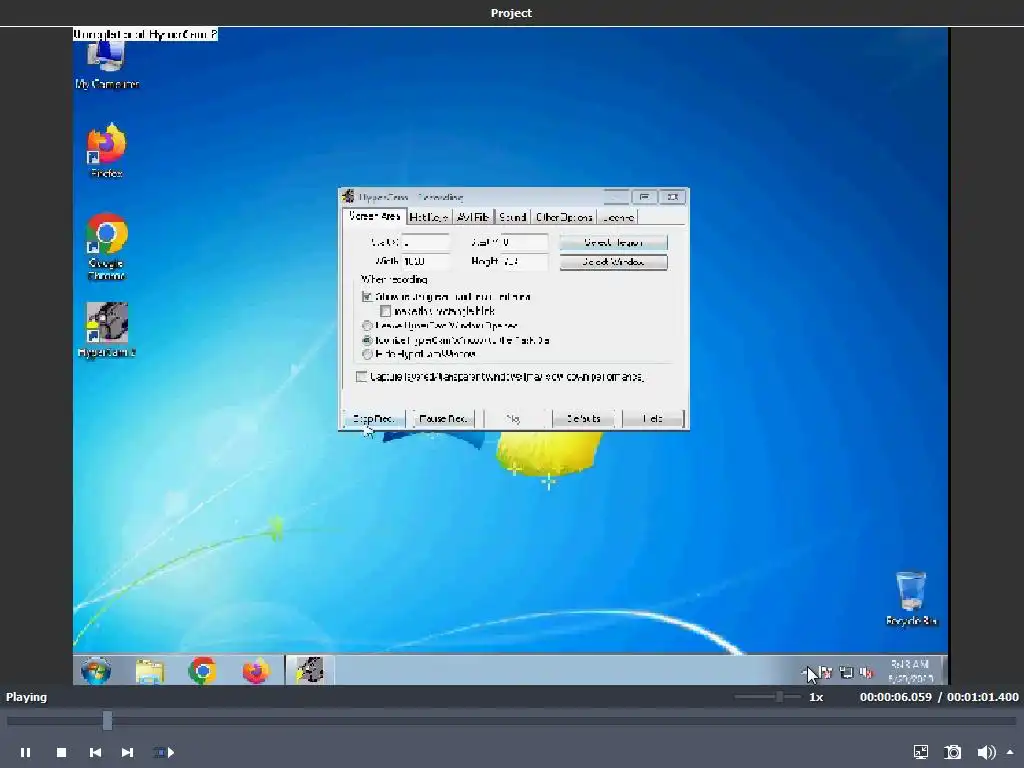The image size is (1024, 768).
Task: Click the Start X input field
Action: (x=425, y=242)
